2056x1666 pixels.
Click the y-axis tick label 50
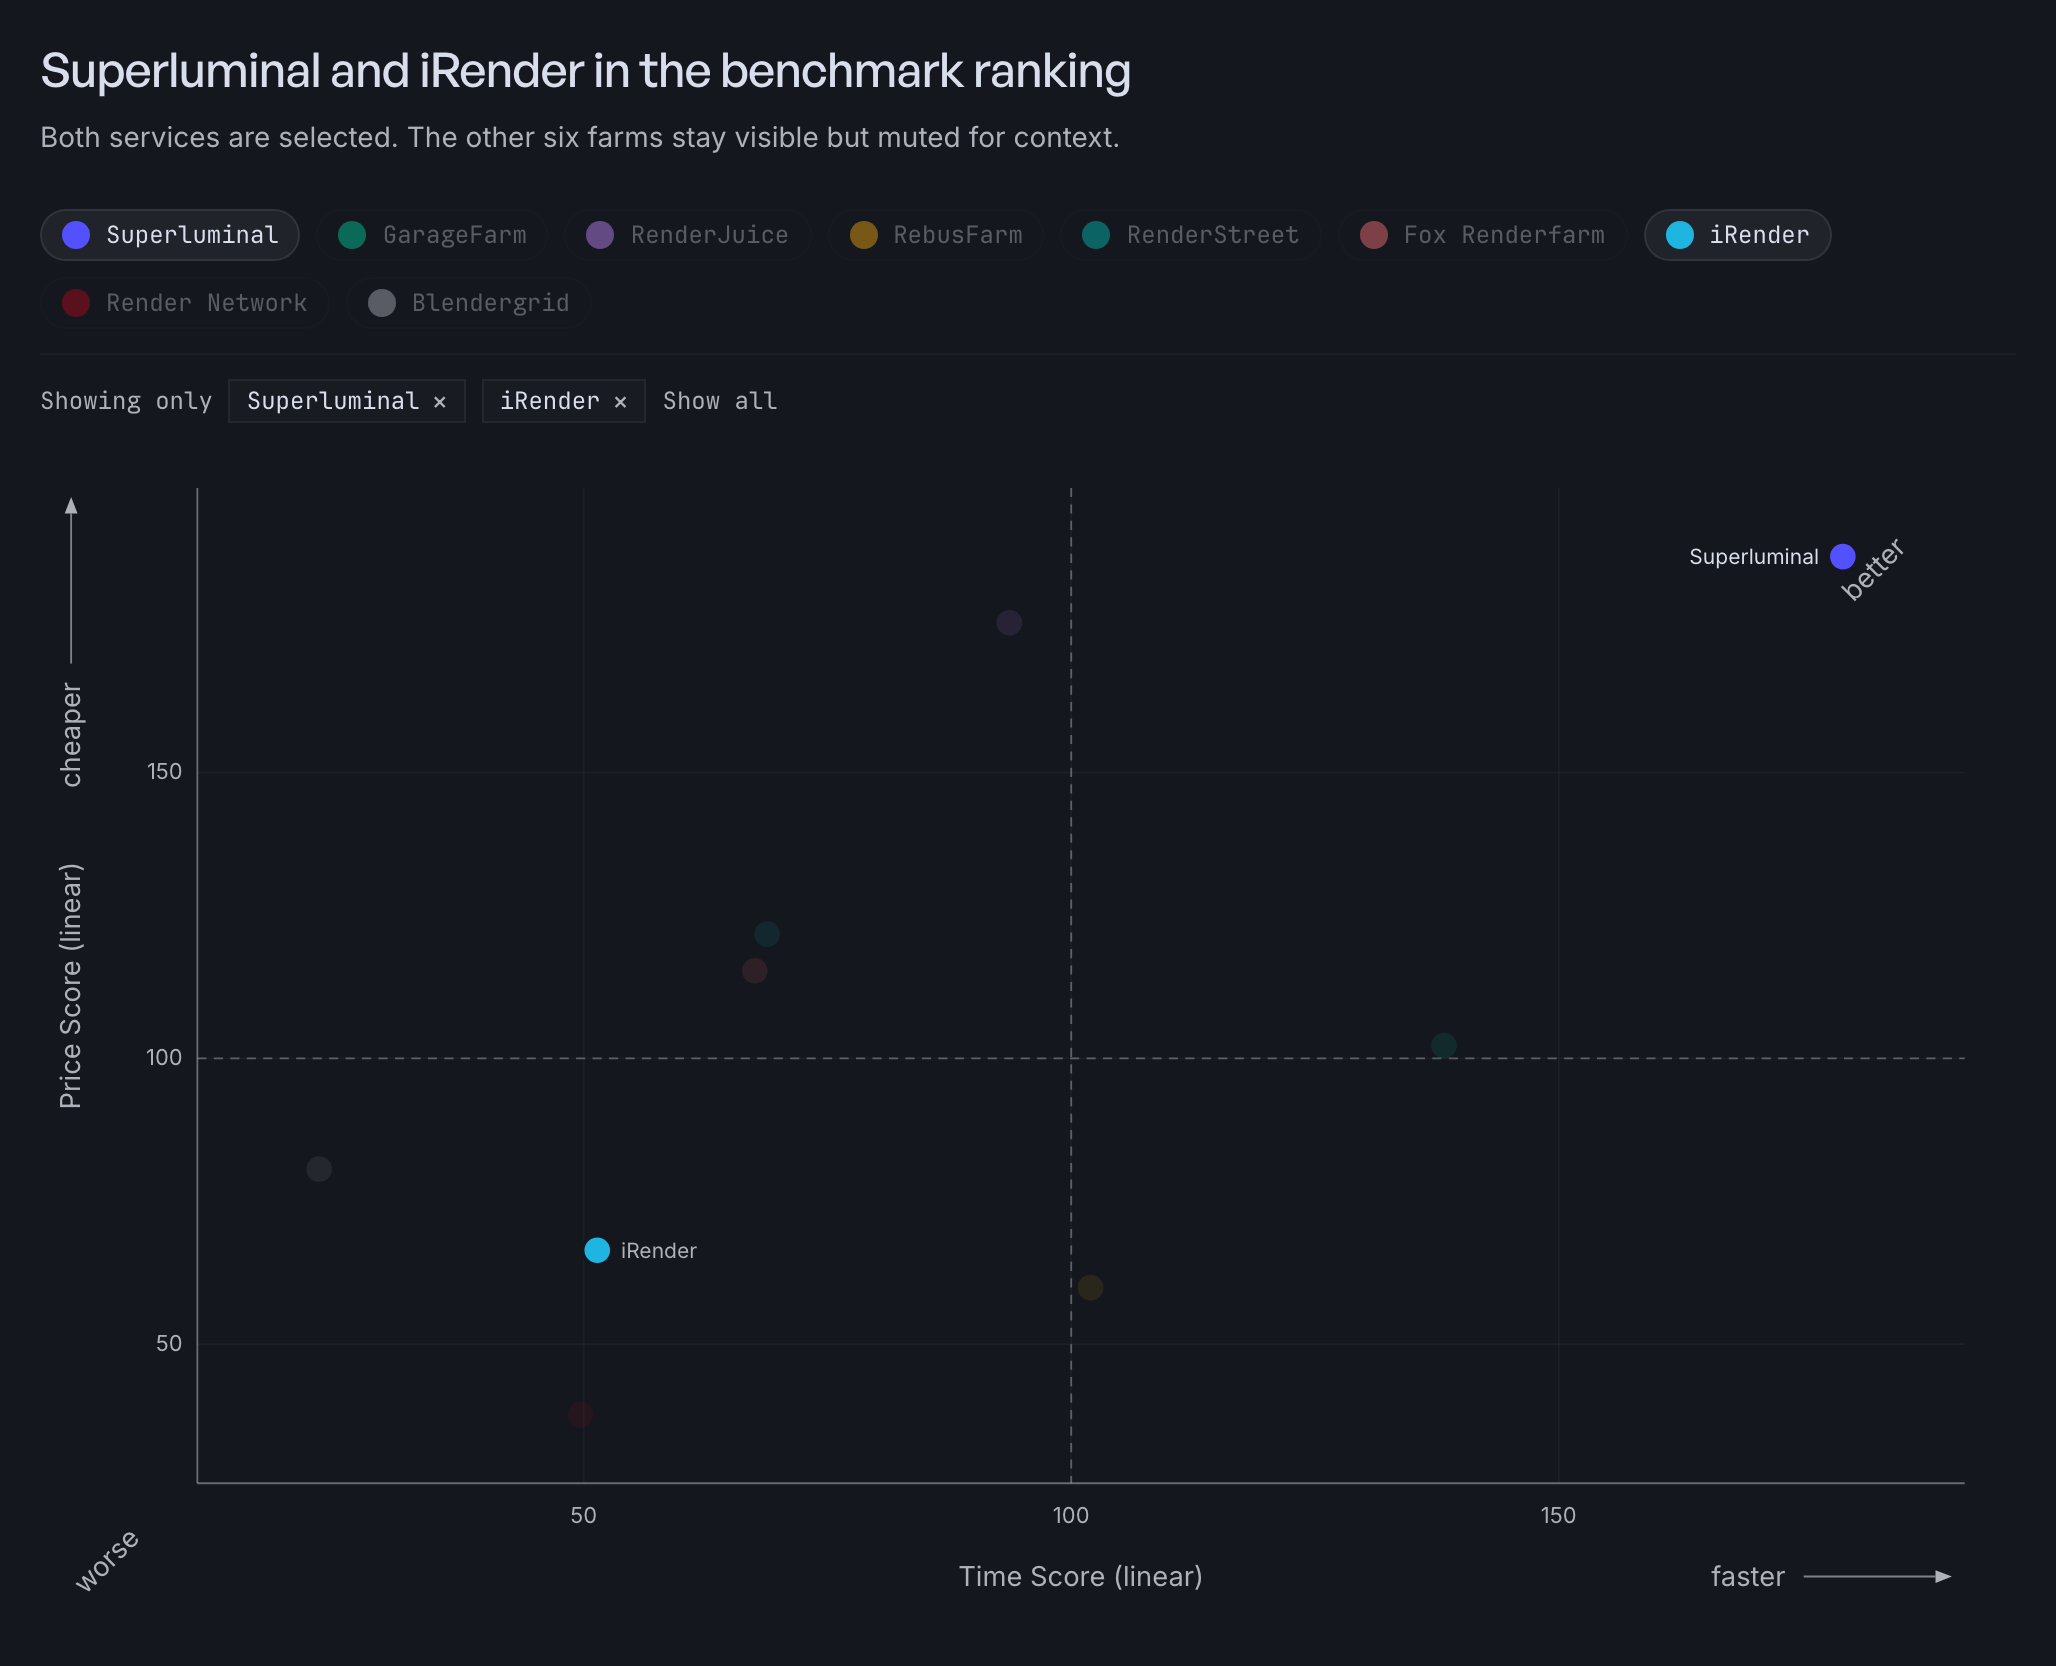(x=169, y=1343)
